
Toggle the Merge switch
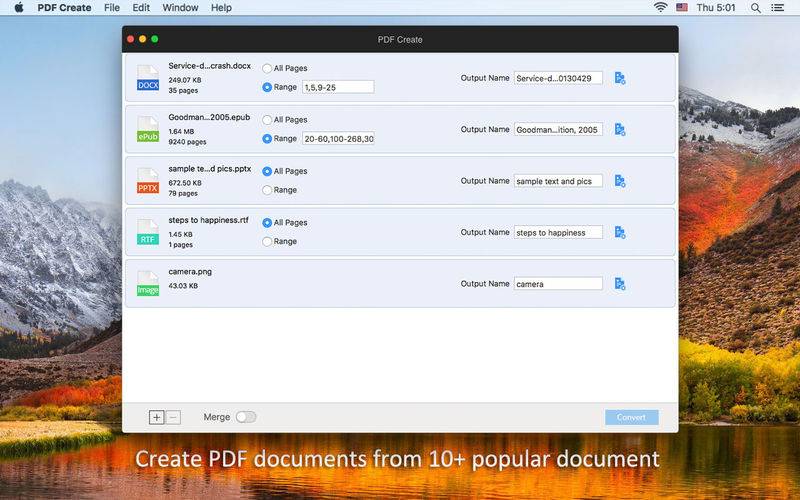(x=246, y=417)
